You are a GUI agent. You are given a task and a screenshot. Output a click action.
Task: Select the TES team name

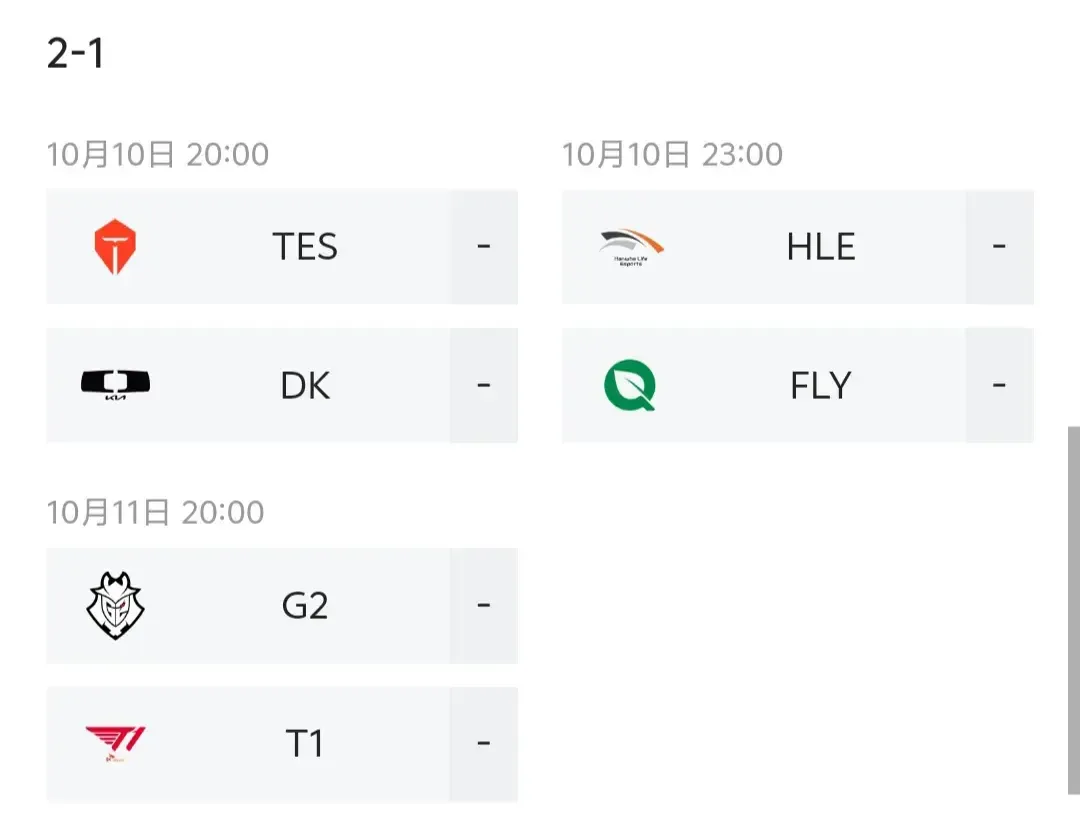click(305, 247)
